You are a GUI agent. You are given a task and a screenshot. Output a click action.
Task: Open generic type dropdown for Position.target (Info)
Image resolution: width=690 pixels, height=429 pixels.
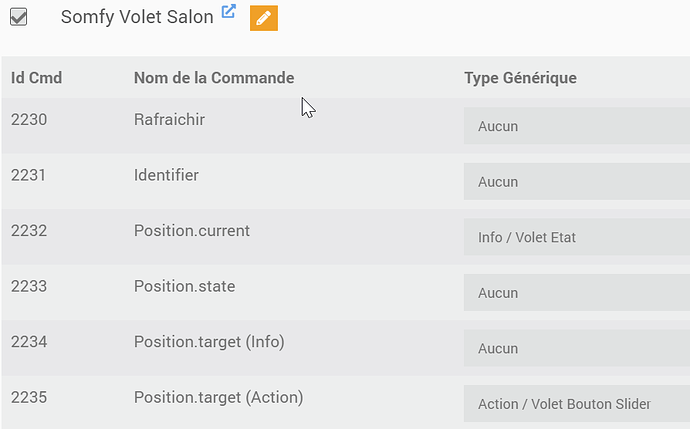point(575,348)
